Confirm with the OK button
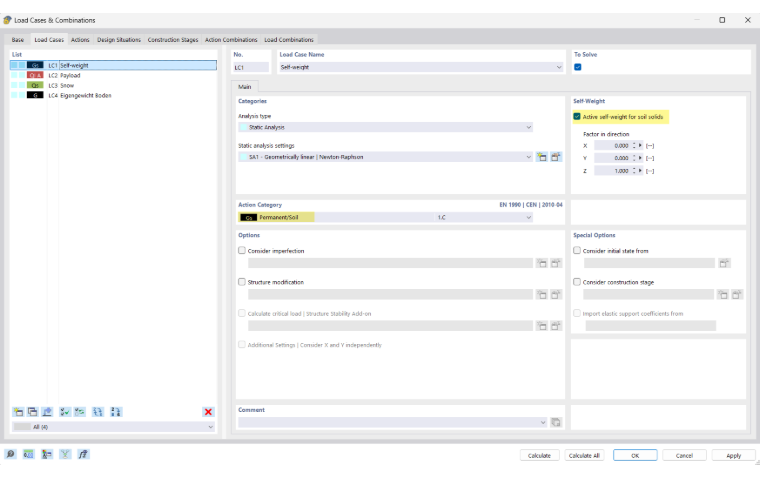This screenshot has width=760, height=478. click(x=635, y=455)
